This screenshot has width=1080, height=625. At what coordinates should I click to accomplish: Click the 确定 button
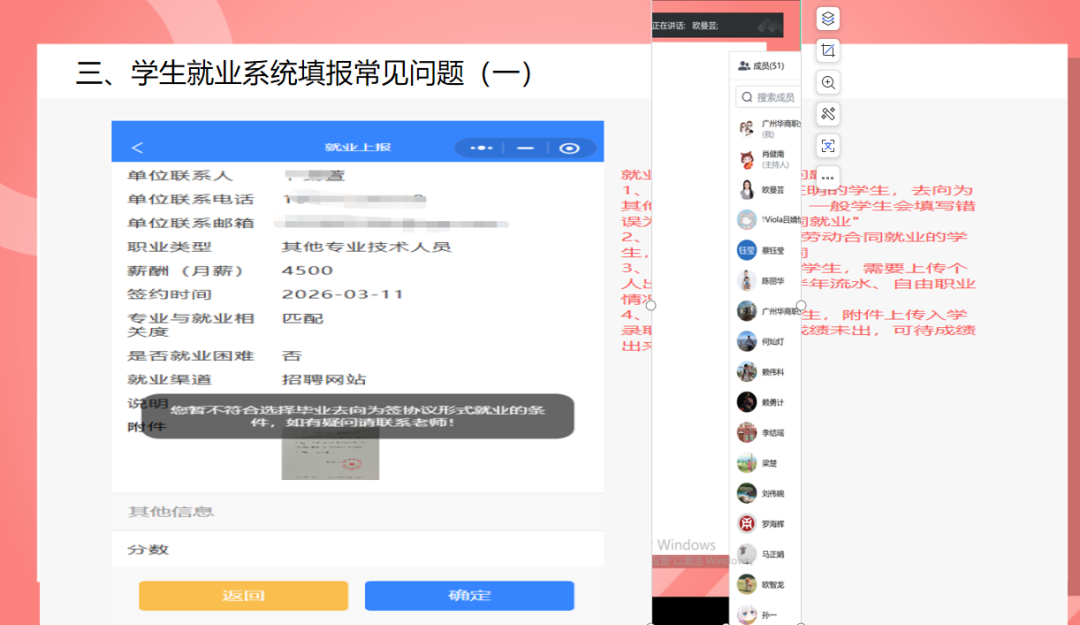tap(469, 595)
